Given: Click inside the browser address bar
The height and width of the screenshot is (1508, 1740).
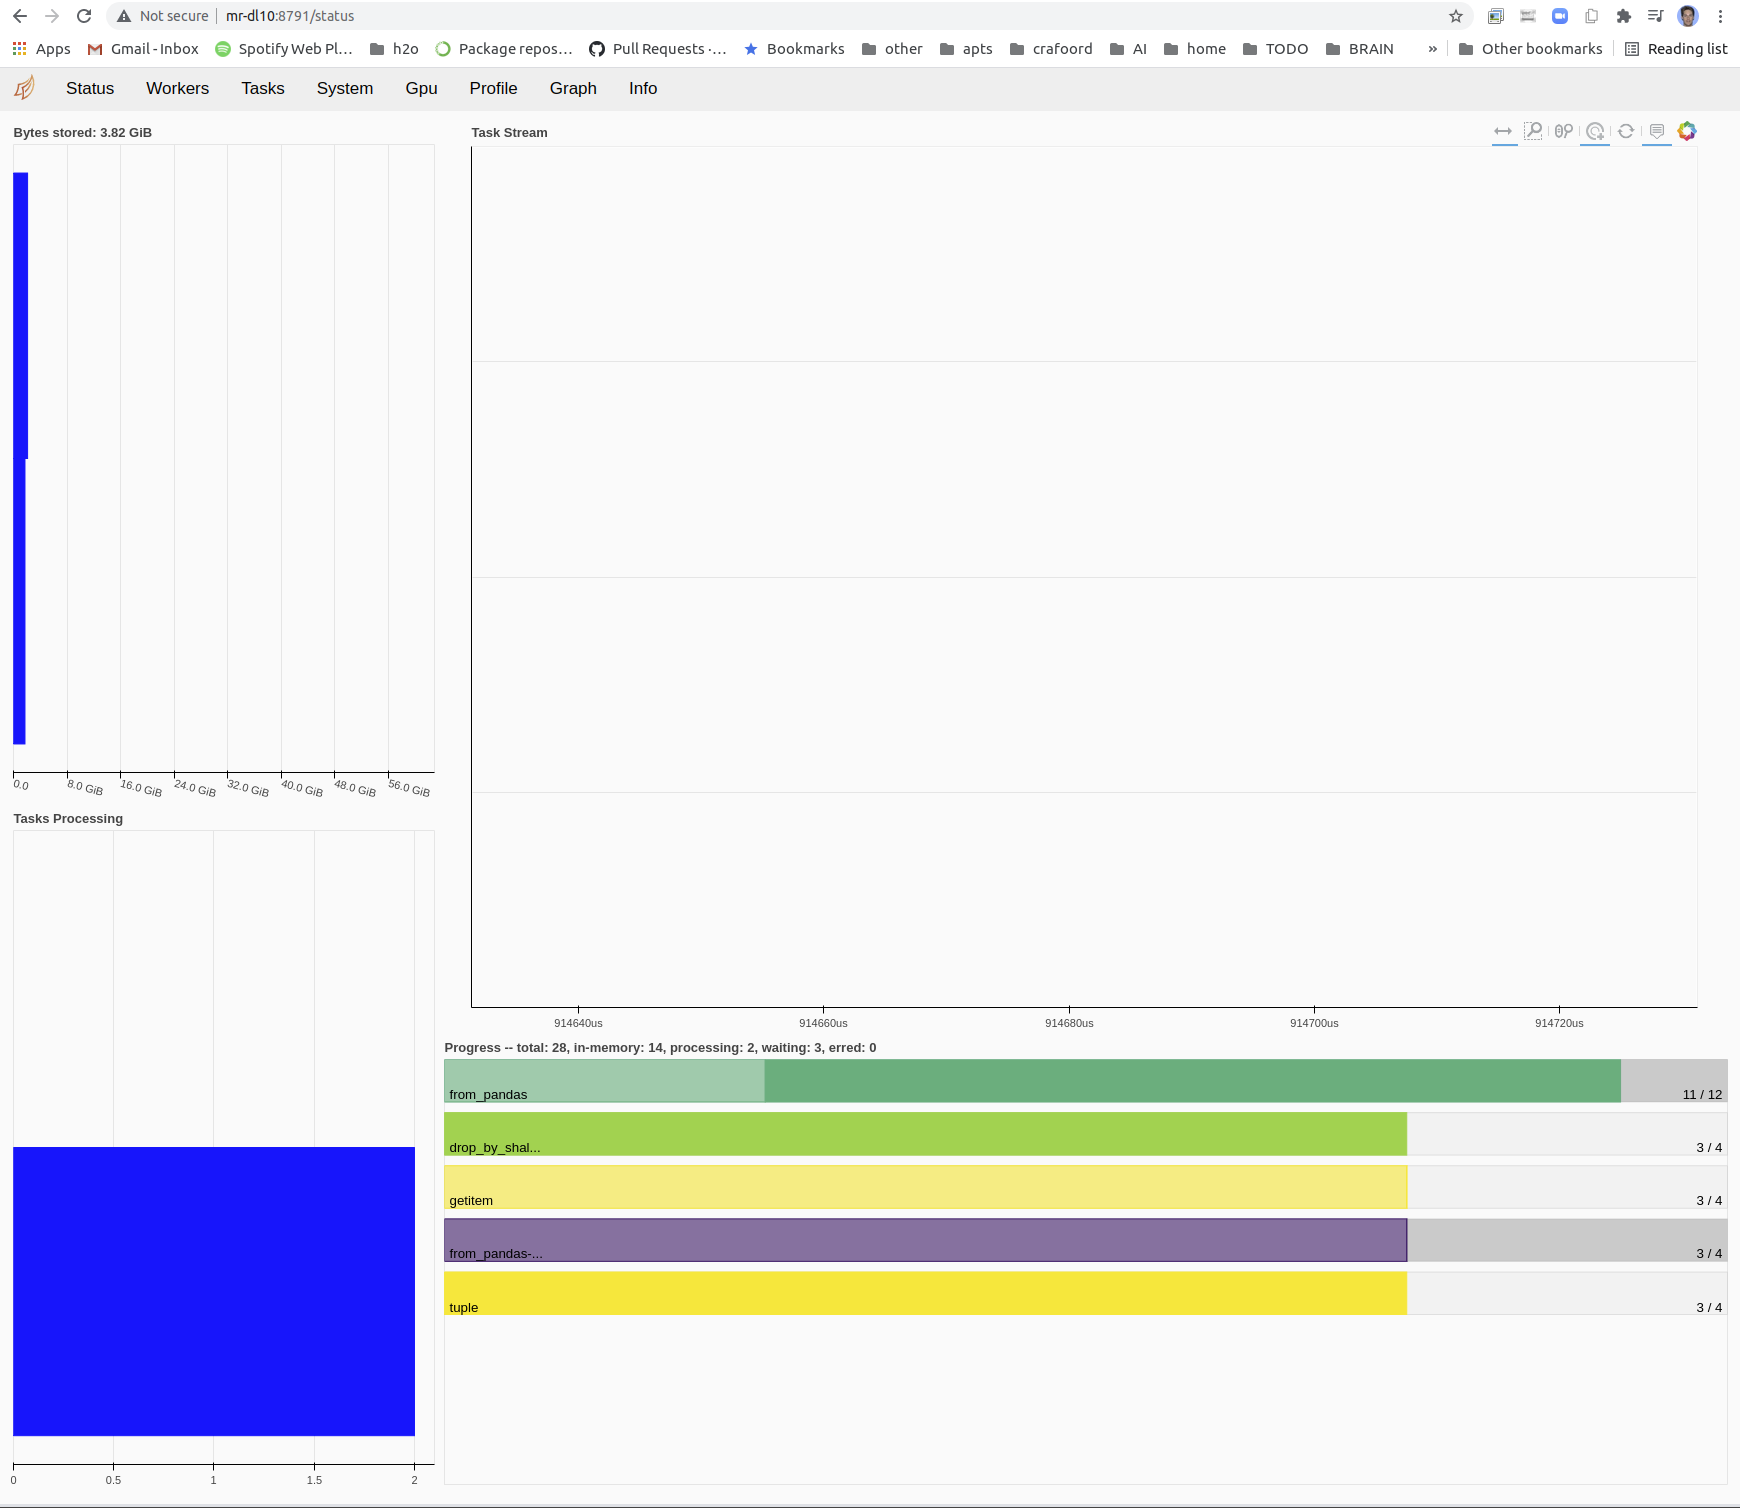Looking at the screenshot, I should [x=400, y=16].
